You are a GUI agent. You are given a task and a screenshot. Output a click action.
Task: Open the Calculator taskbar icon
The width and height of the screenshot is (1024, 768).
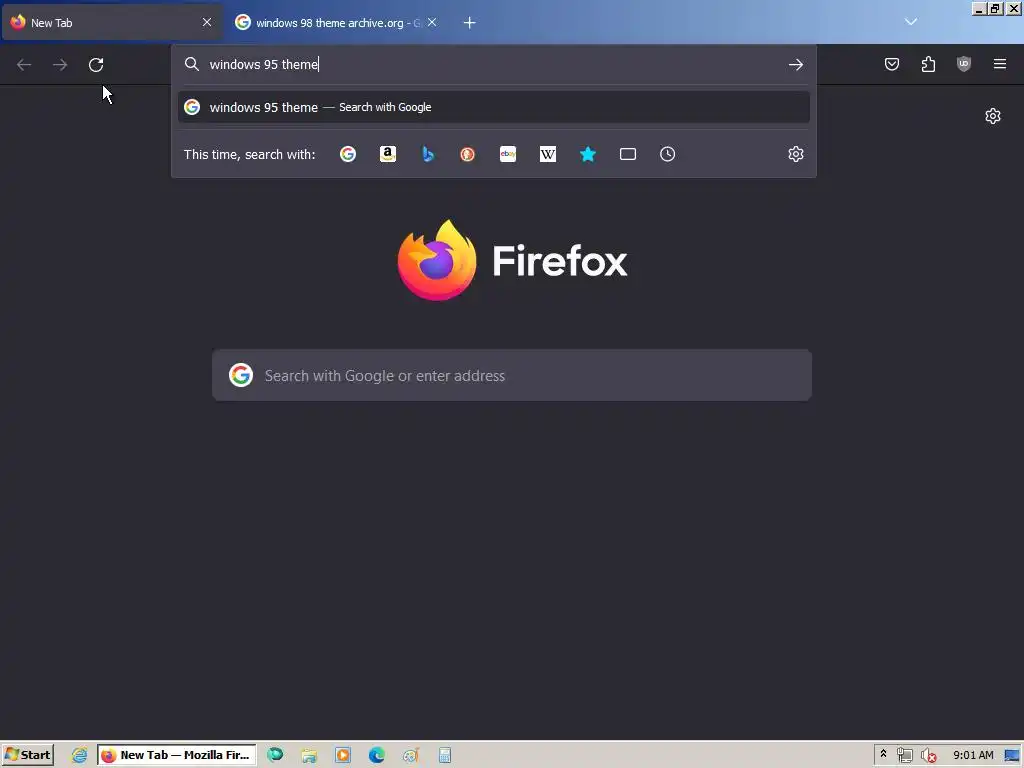tap(445, 756)
